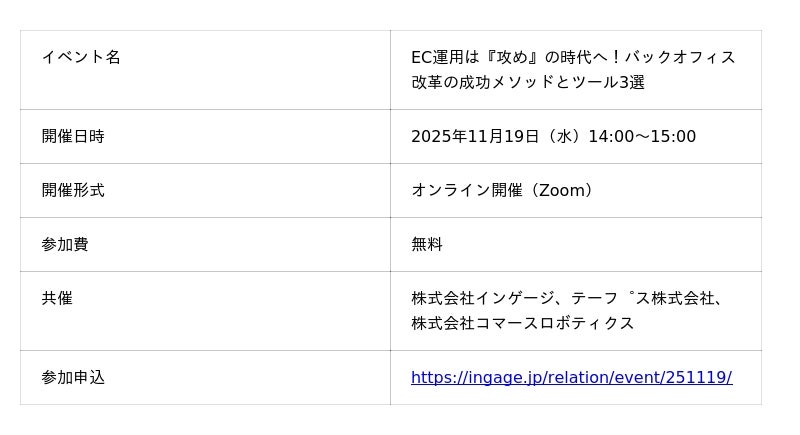Open the ingage.jp event registration link
Screen dimensions: 800x435
(x=571, y=377)
